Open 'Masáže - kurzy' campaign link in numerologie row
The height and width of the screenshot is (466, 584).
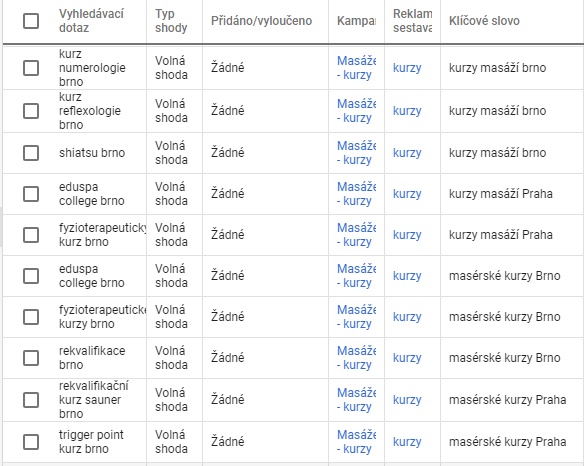click(x=356, y=68)
